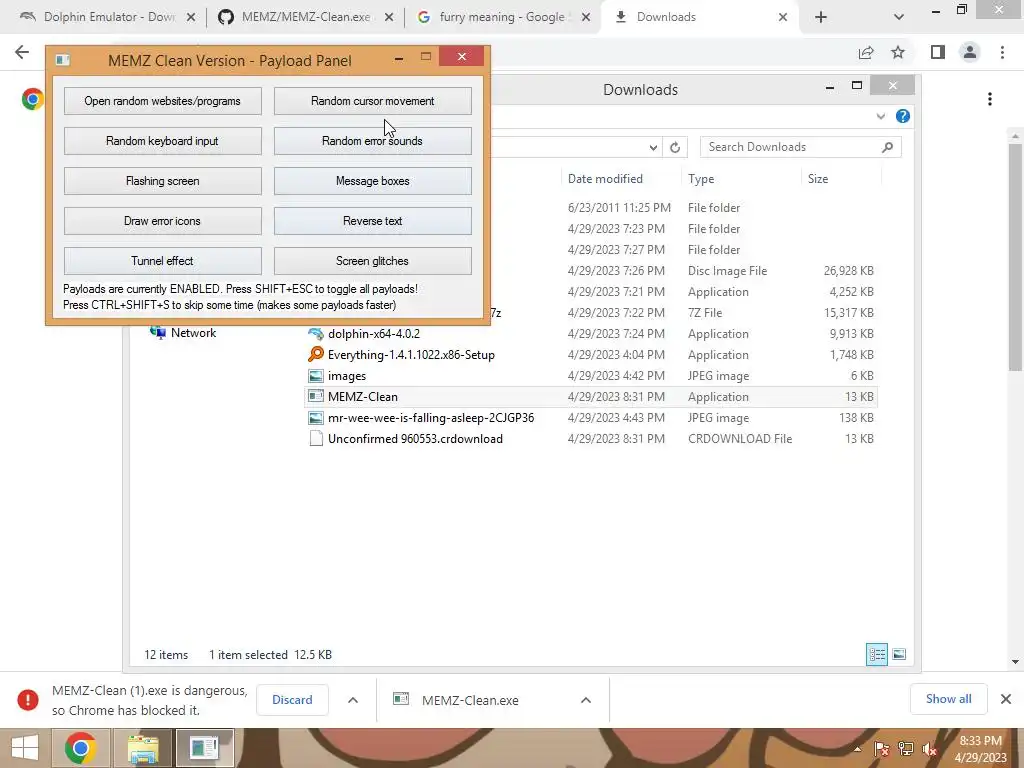The image size is (1024, 768).
Task: Click MEMZ-Clean file icon in list
Action: click(316, 396)
